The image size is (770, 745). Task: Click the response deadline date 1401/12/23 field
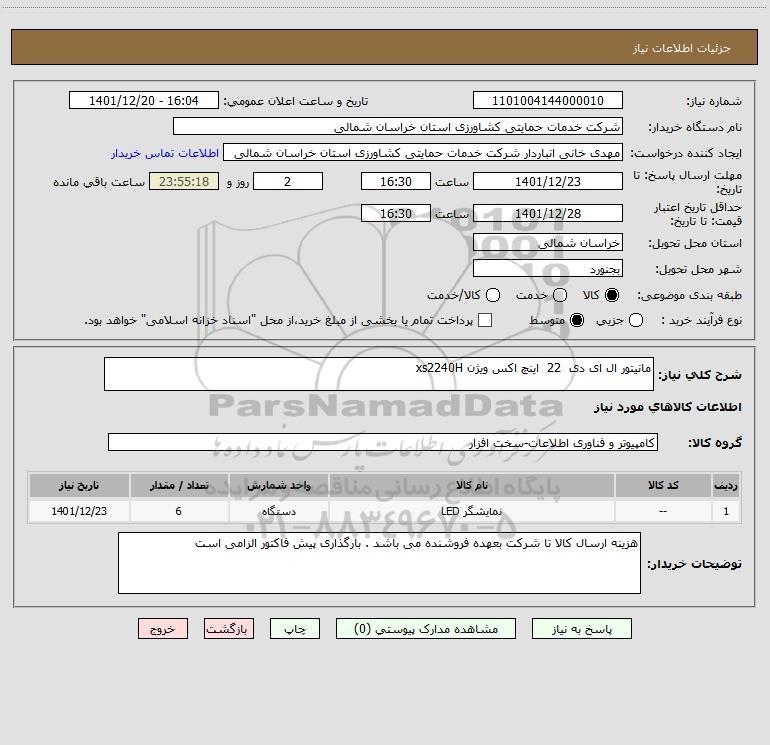pyautogui.click(x=548, y=181)
